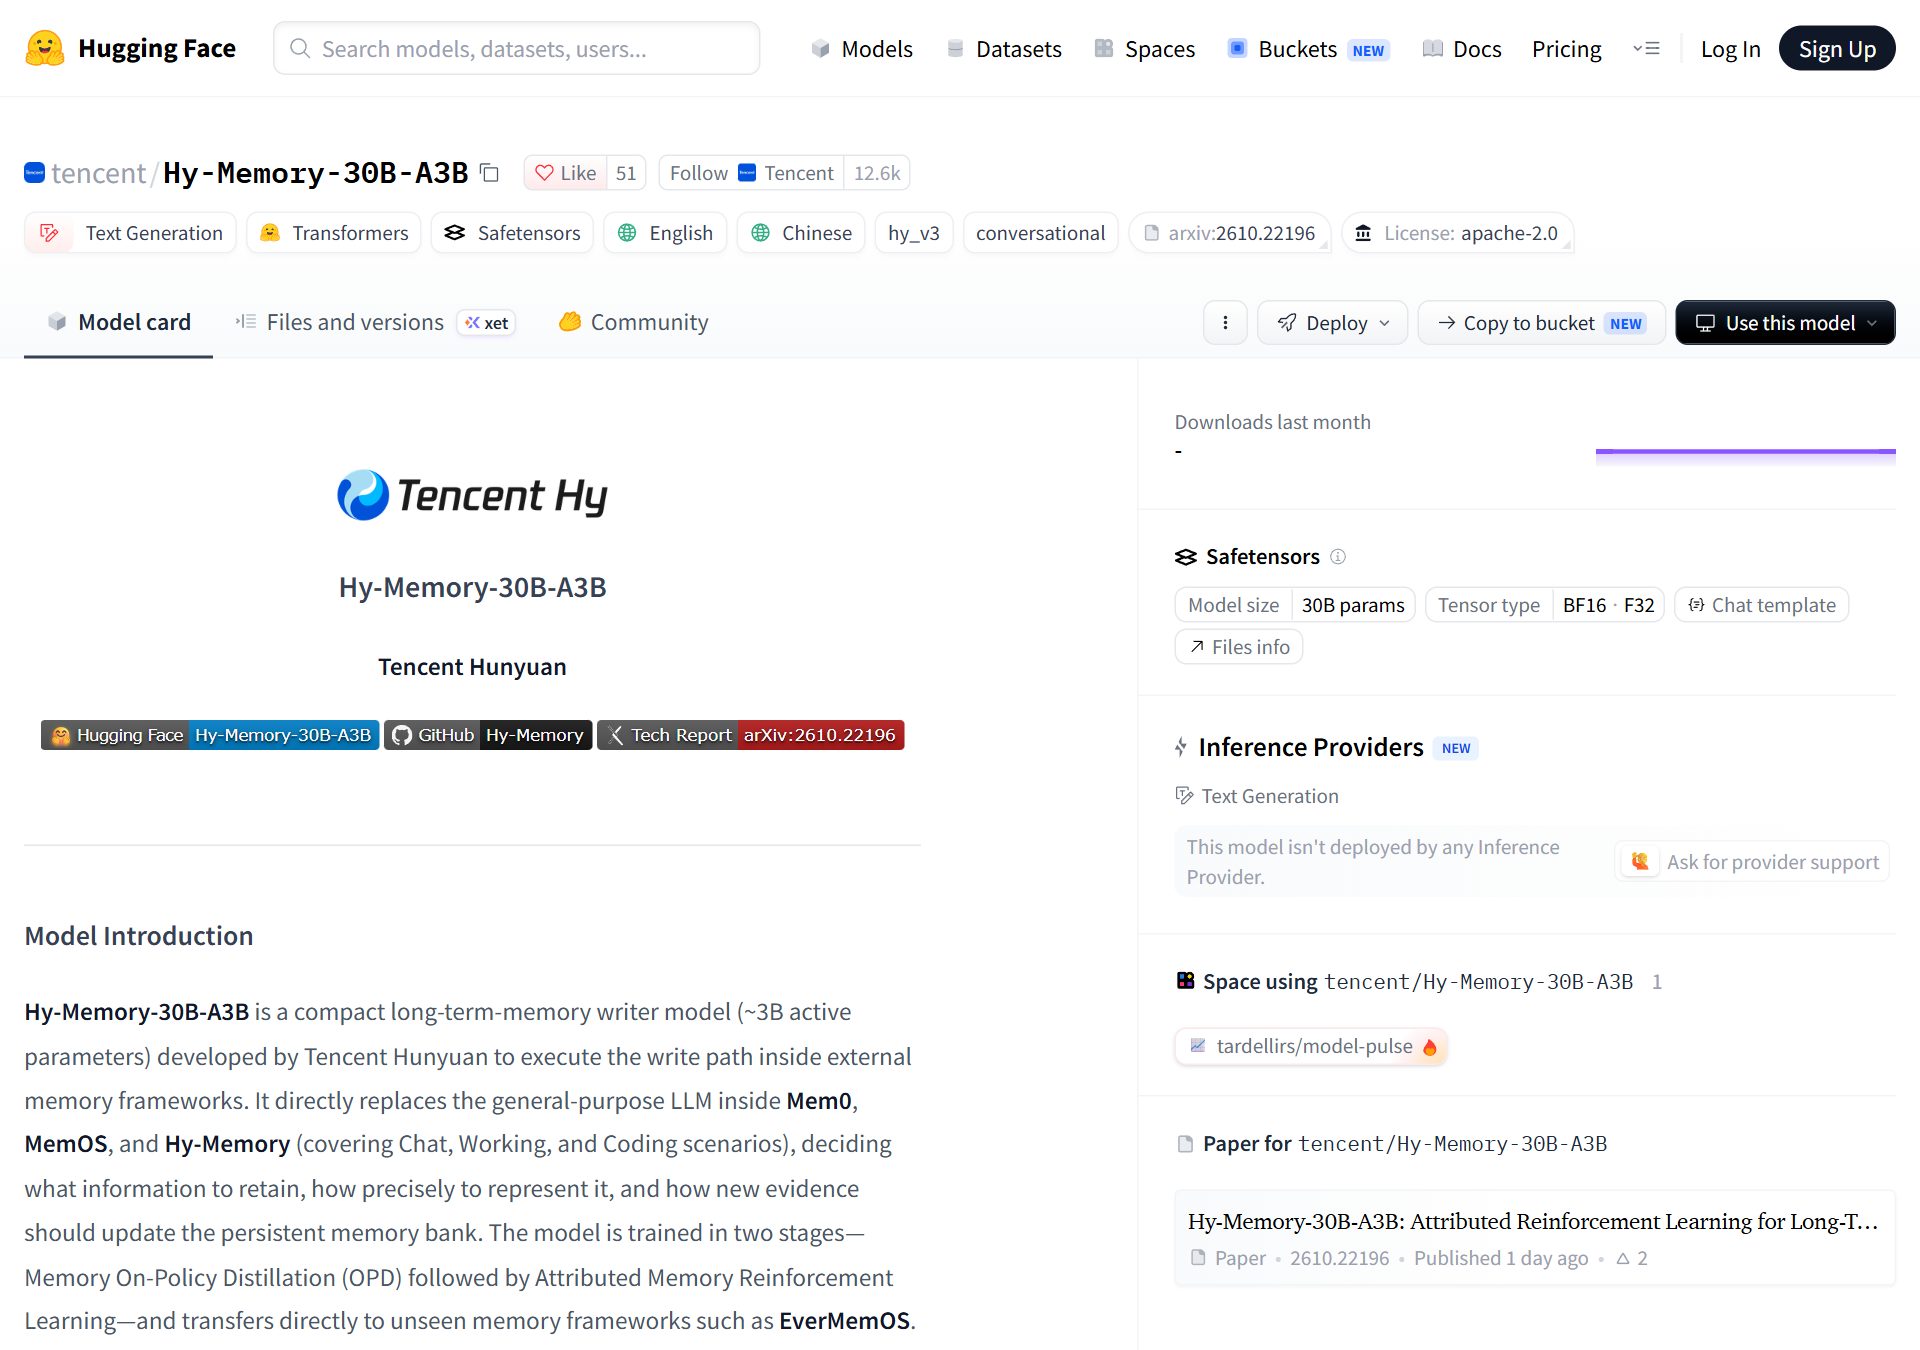Open the three-dot more options menu
The width and height of the screenshot is (1920, 1350).
[x=1225, y=323]
